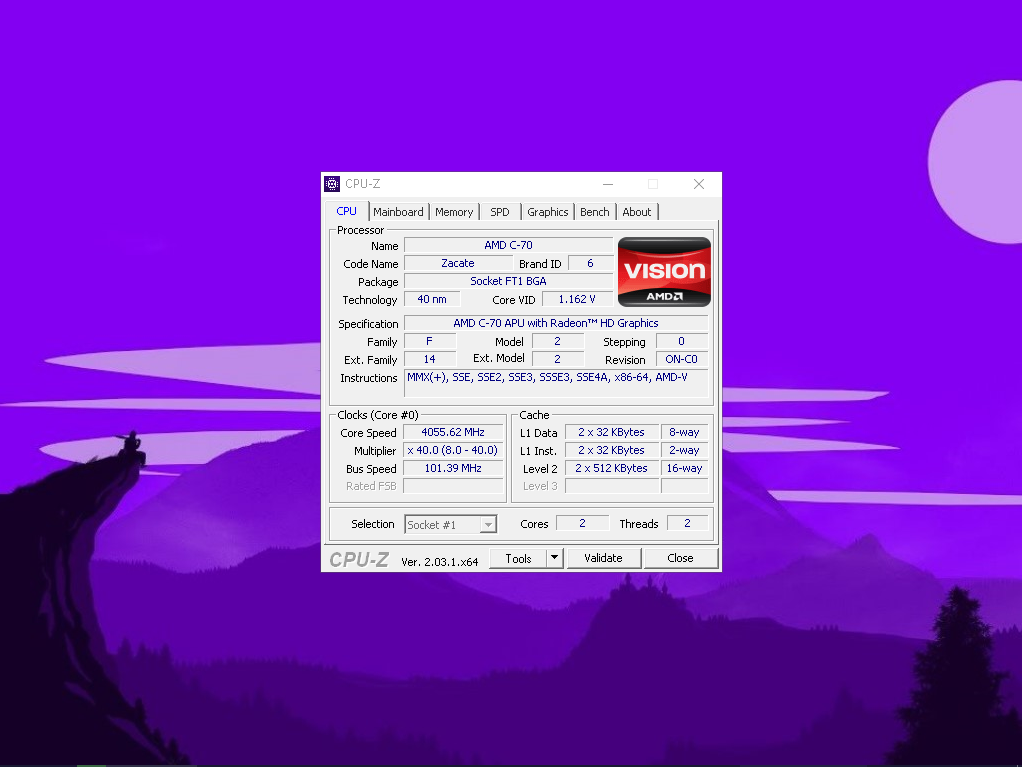The width and height of the screenshot is (1022, 767).
Task: Show the About tab
Action: (x=637, y=212)
